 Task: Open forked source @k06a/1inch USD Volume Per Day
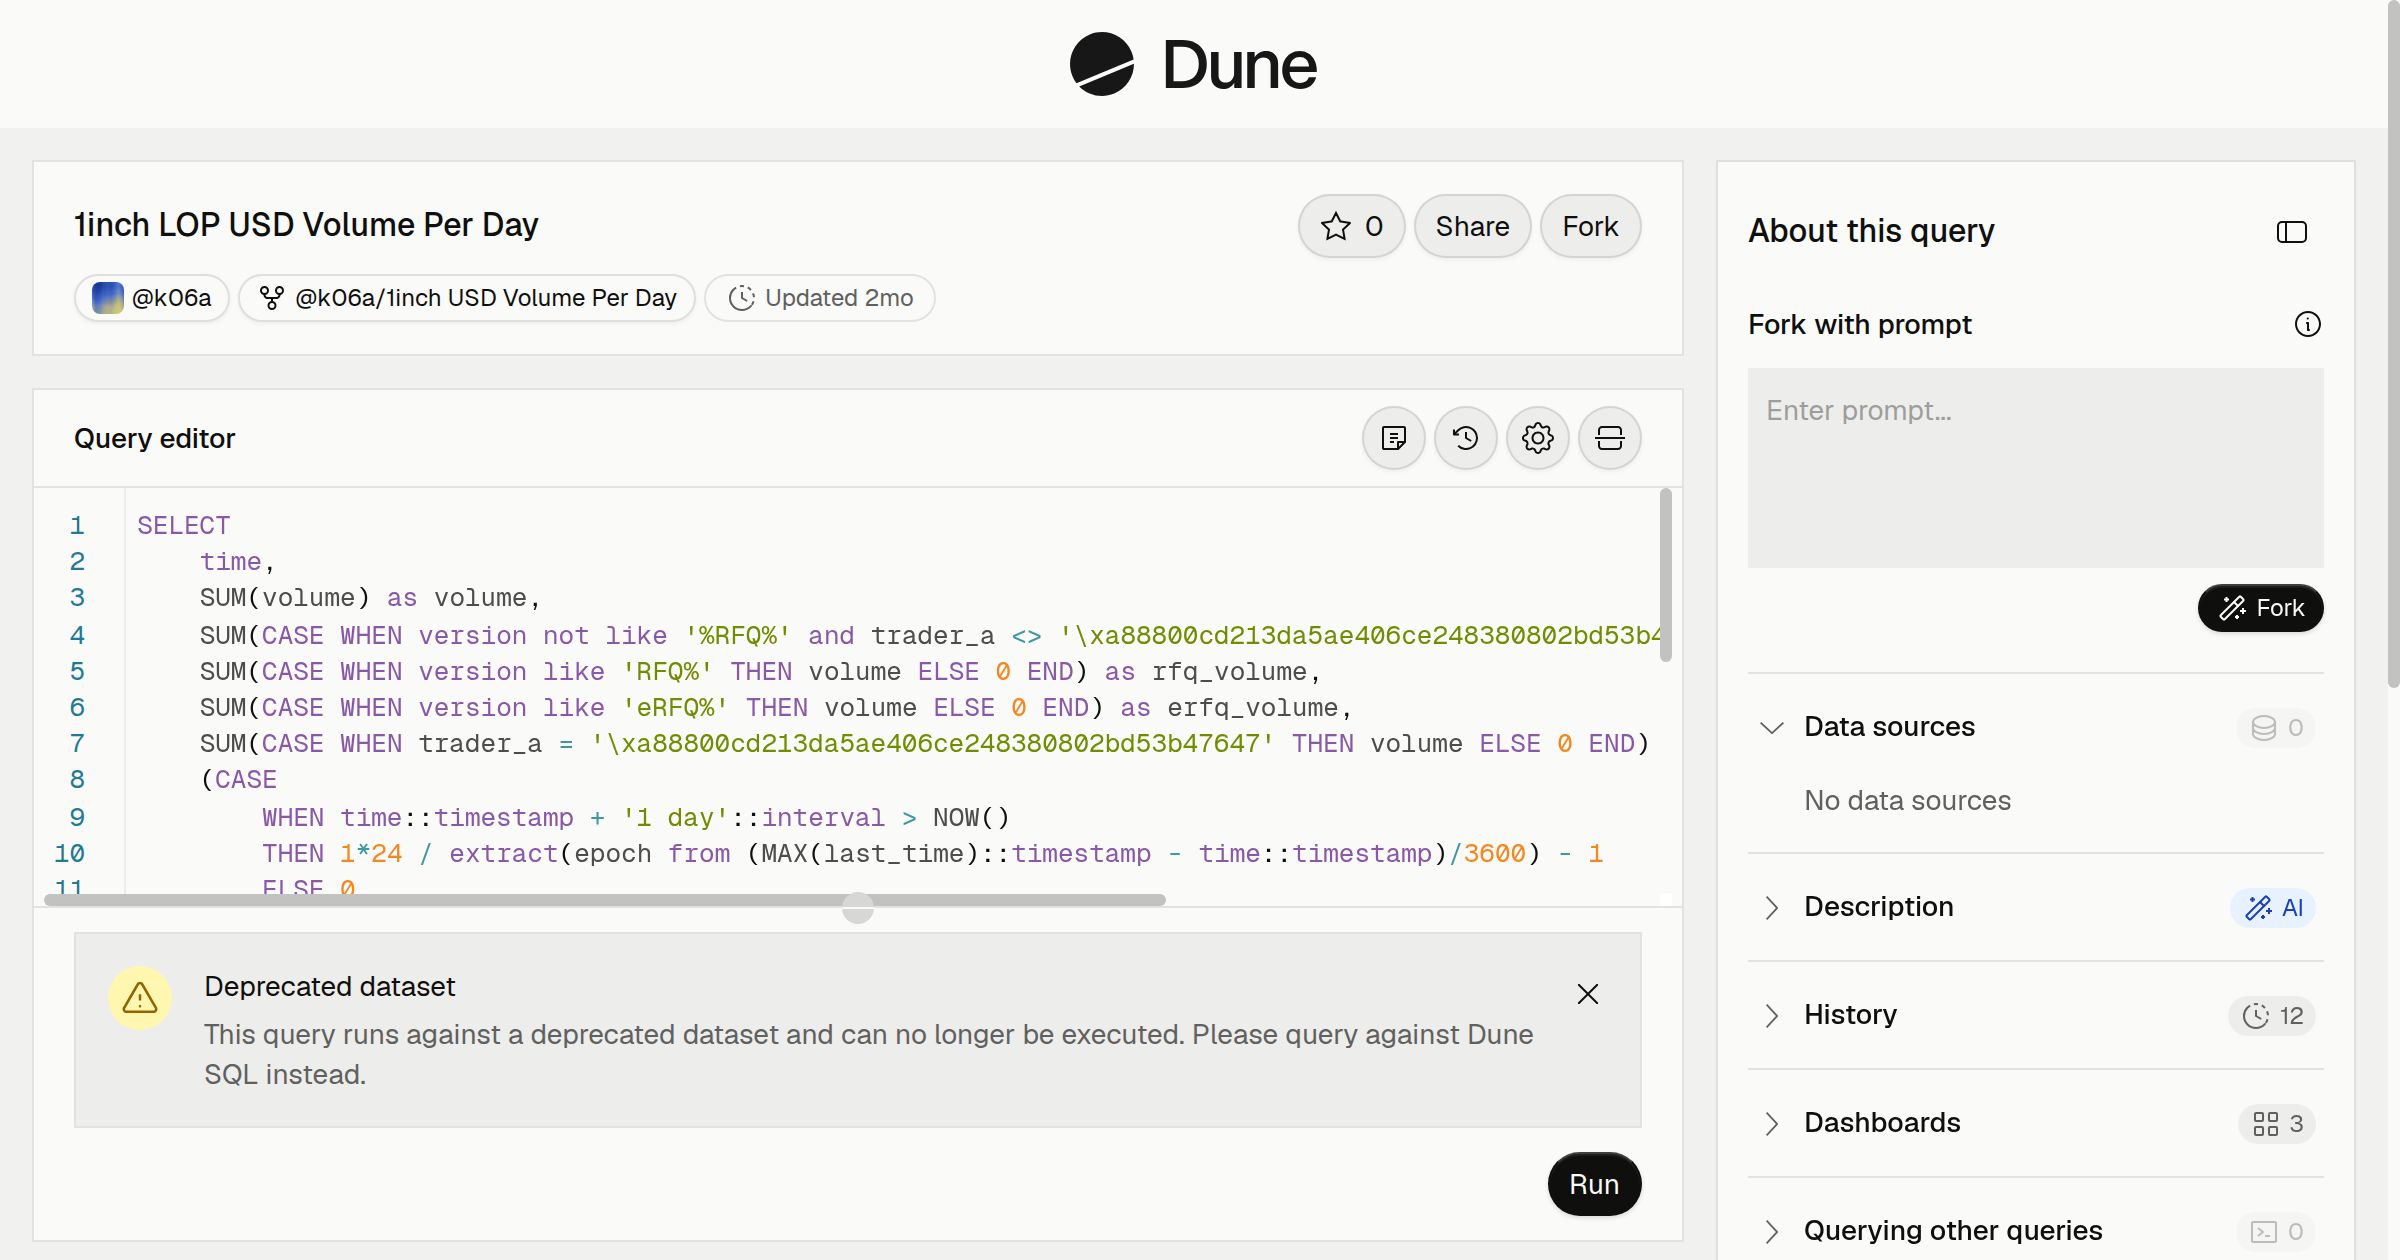point(467,298)
